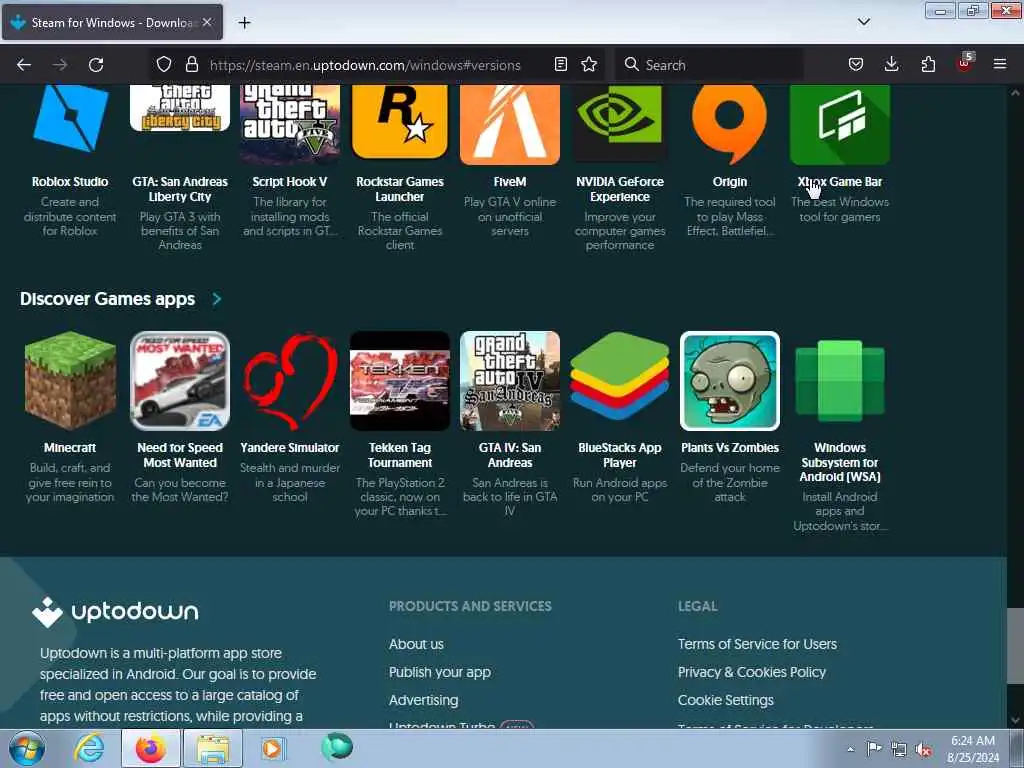Click the page vertical scrollbar thumb
The width and height of the screenshot is (1024, 768).
pyautogui.click(x=1015, y=647)
